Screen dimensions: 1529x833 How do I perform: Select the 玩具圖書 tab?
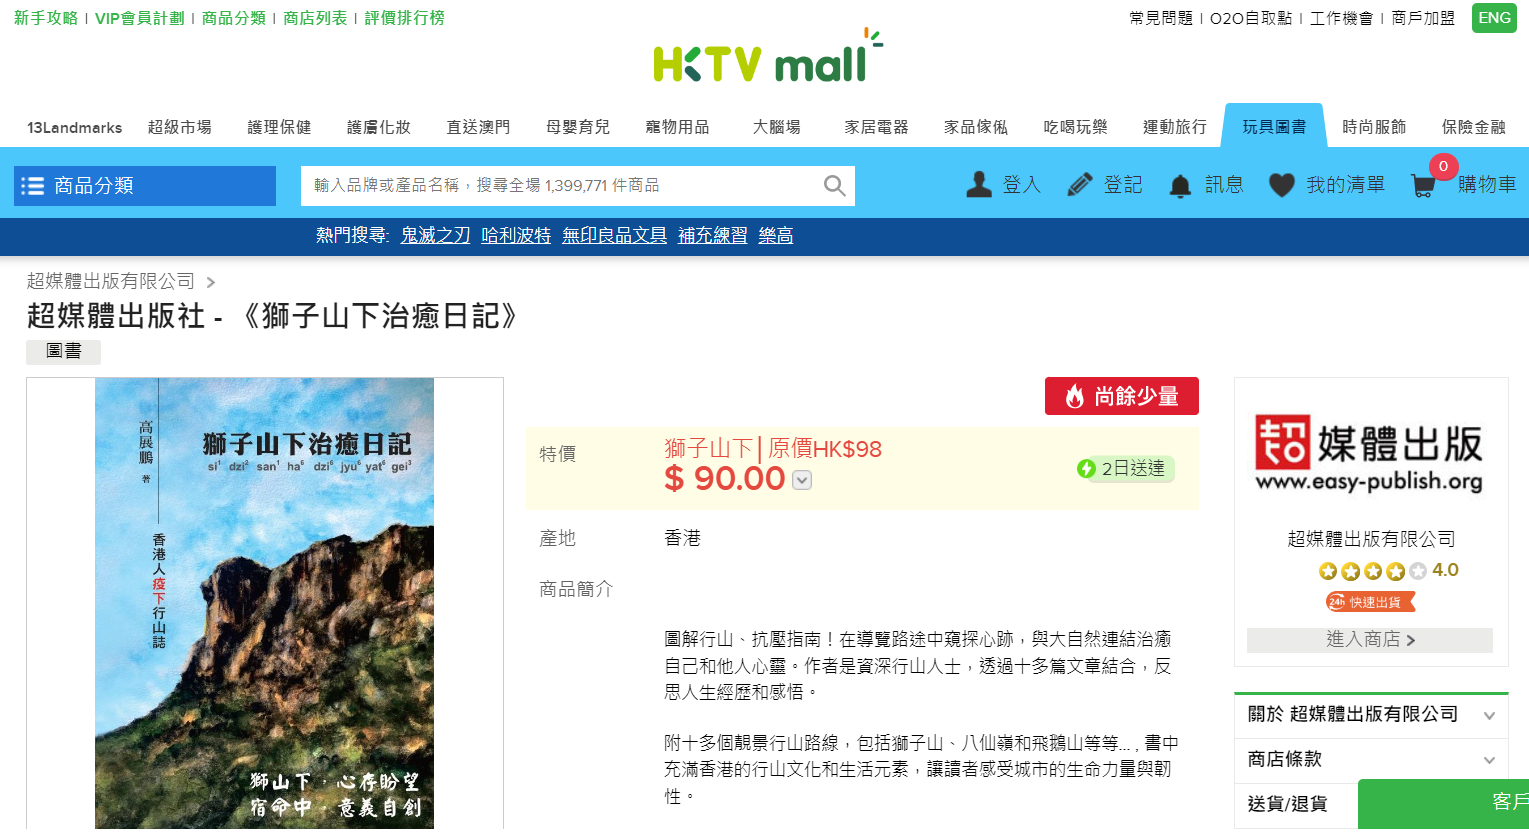[x=1274, y=127]
